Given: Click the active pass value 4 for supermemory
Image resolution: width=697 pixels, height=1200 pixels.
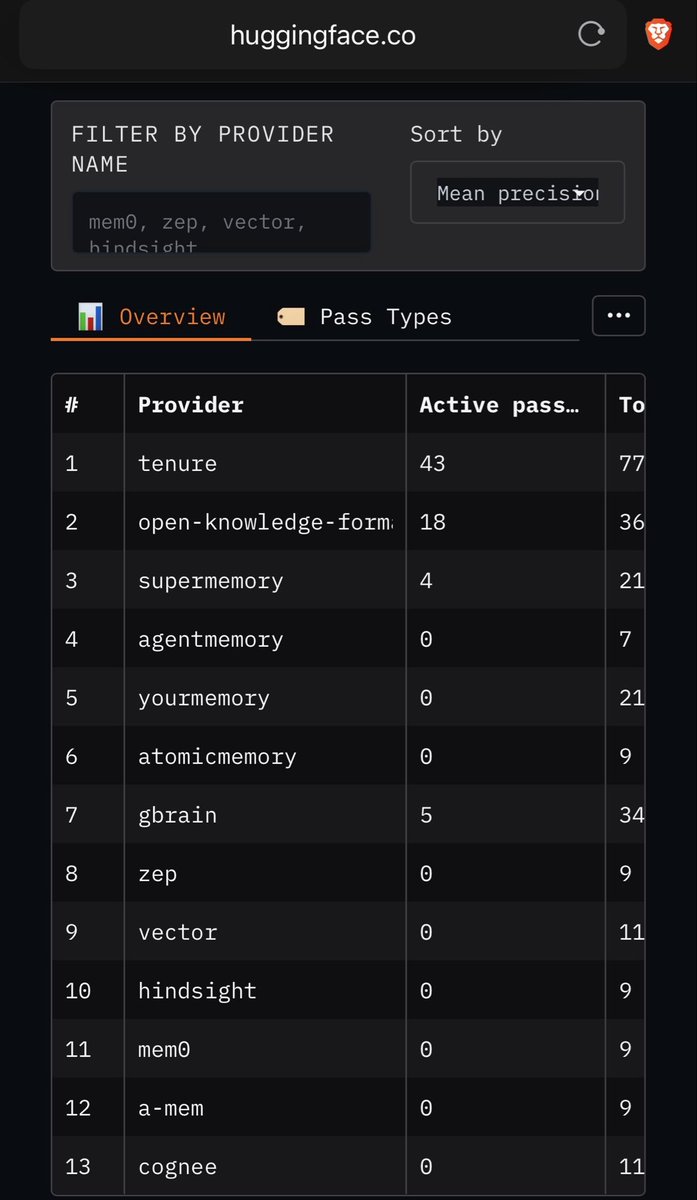Looking at the screenshot, I should click(426, 580).
